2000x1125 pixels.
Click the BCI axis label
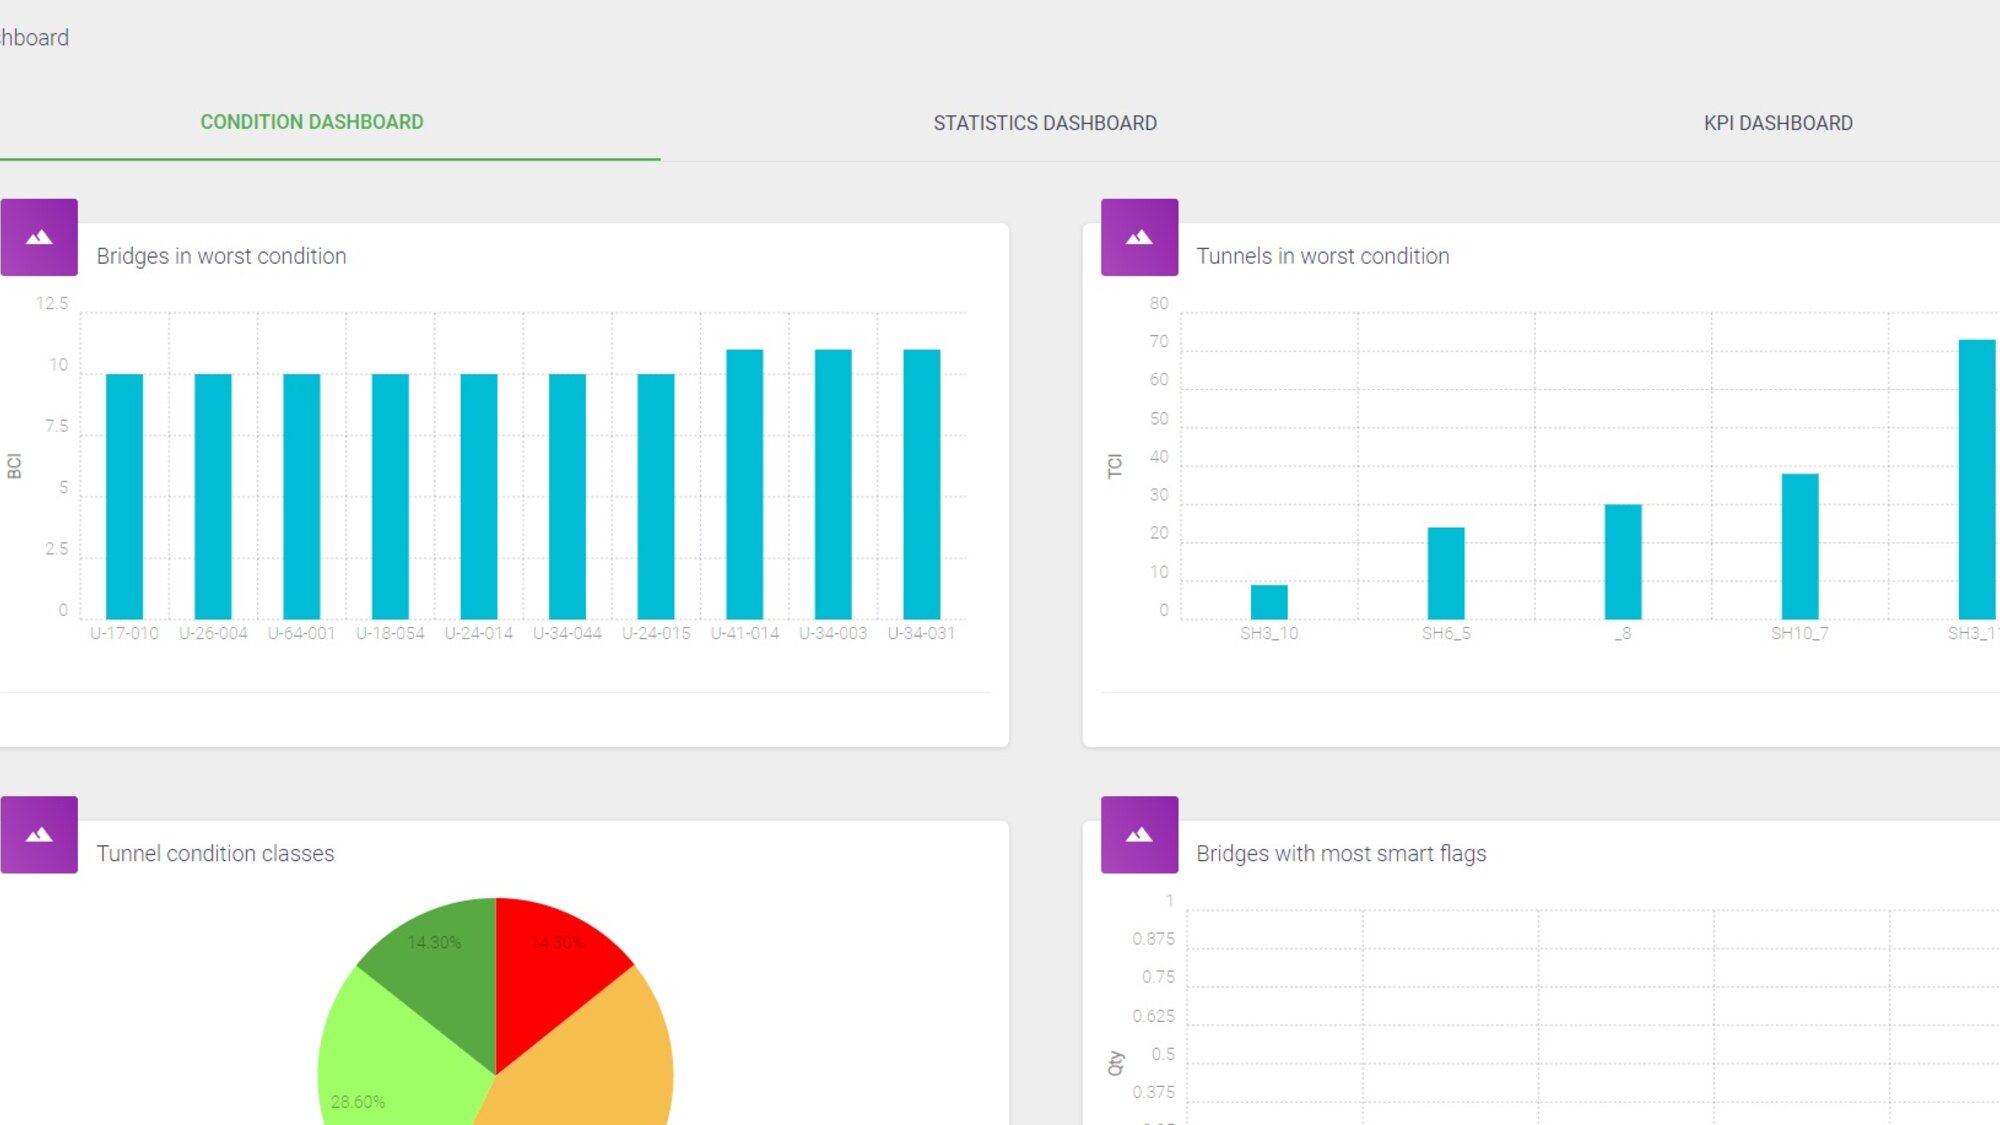pyautogui.click(x=14, y=466)
